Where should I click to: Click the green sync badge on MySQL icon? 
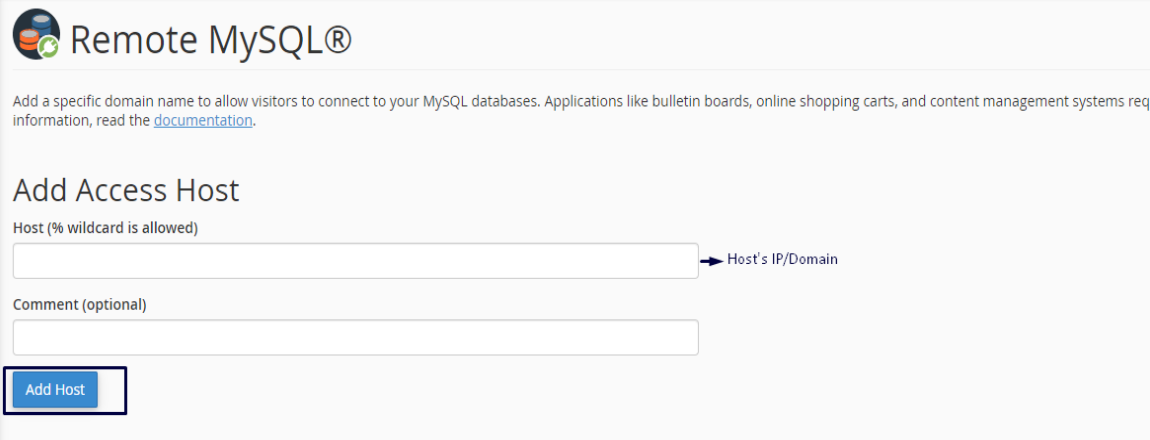point(49,47)
